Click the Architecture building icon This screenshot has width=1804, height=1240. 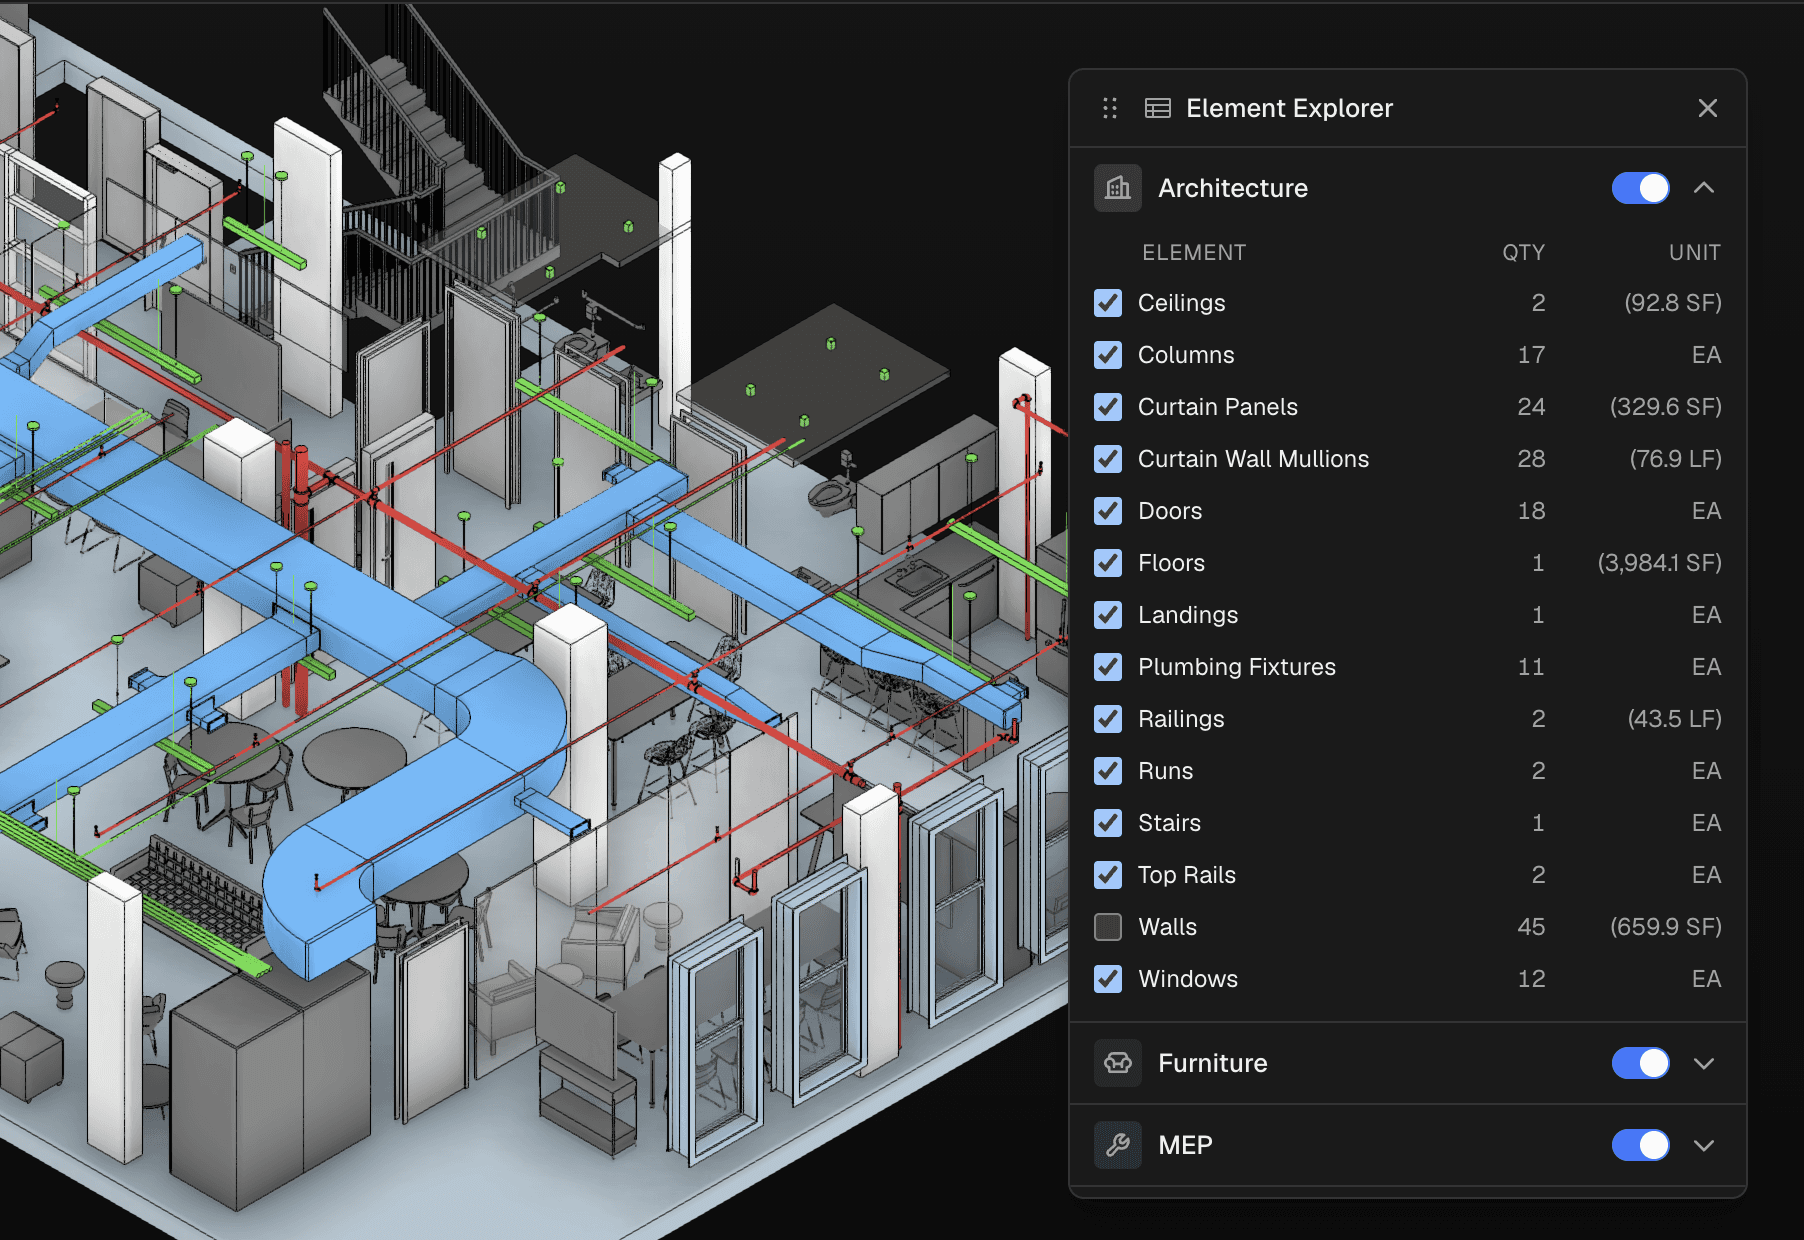click(1118, 188)
